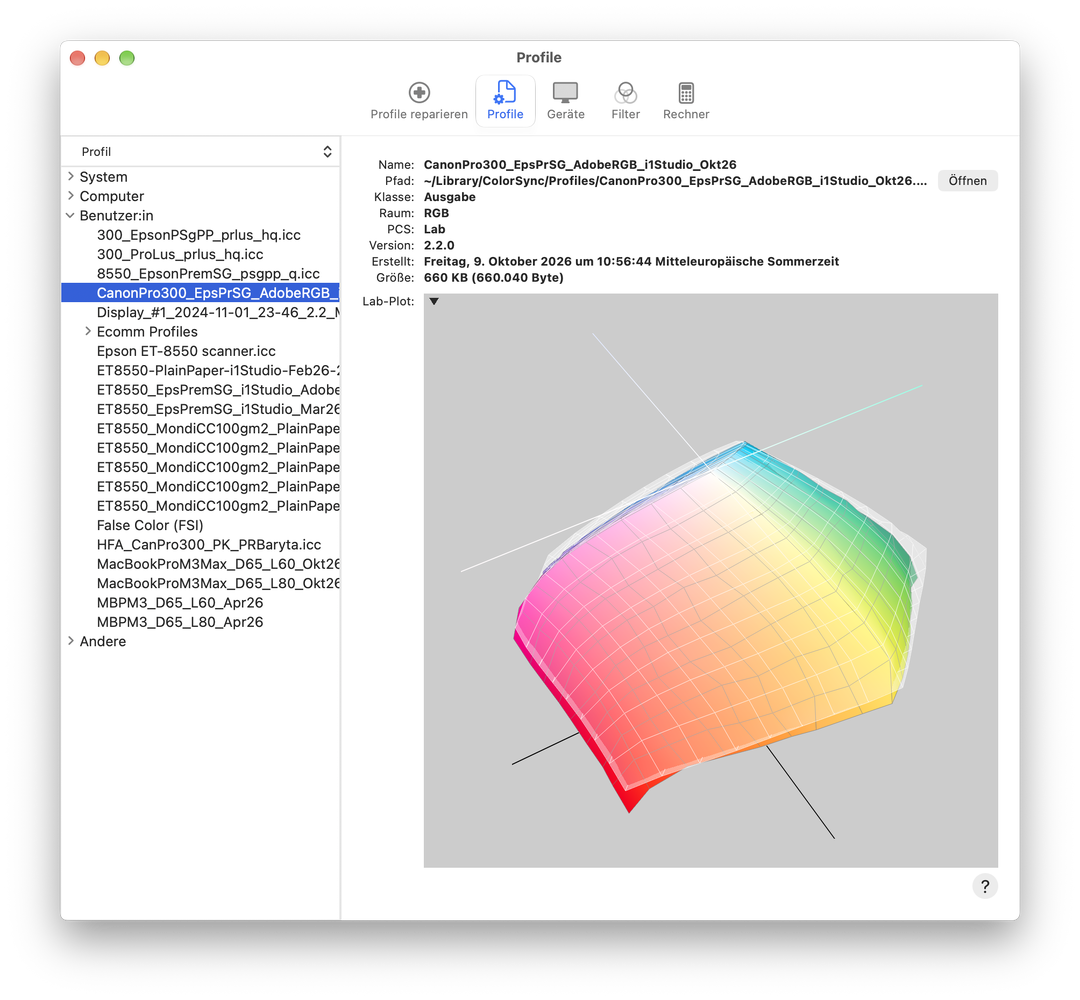Collapse the Benutzer:in profiles group

pyautogui.click(x=70, y=215)
